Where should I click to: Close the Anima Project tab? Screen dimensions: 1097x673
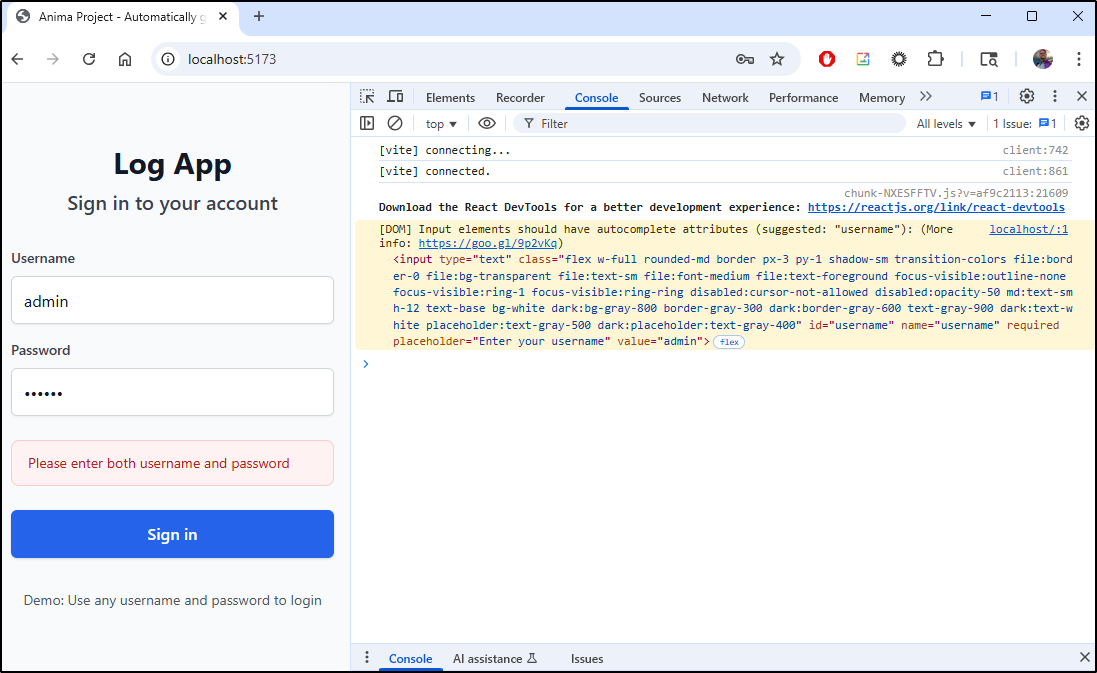click(x=223, y=16)
